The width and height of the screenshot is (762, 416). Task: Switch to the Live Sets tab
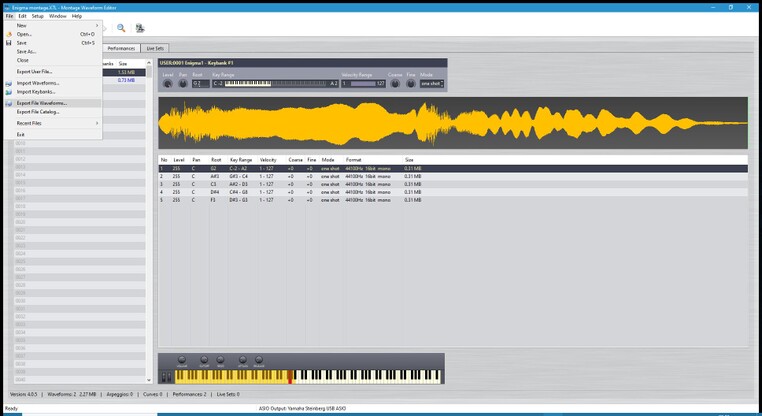[x=155, y=48]
